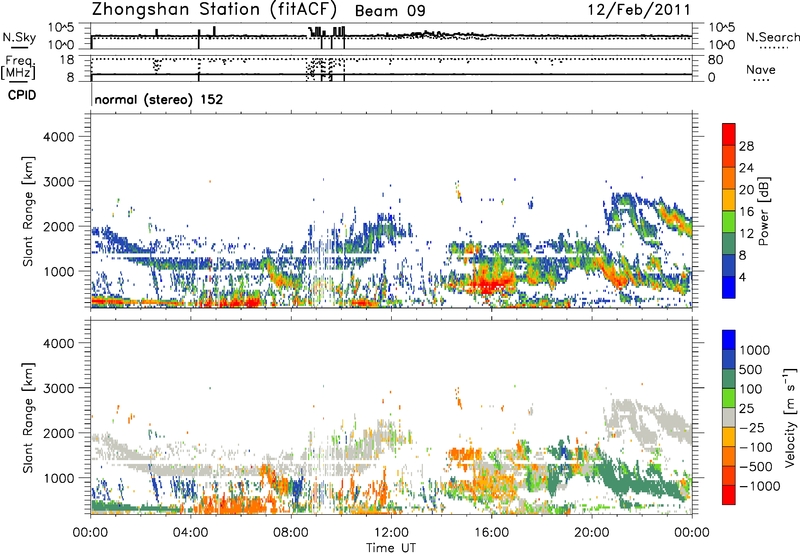Click the 3000 tick of velocity panel
The width and height of the screenshot is (800, 554).
tap(58, 388)
